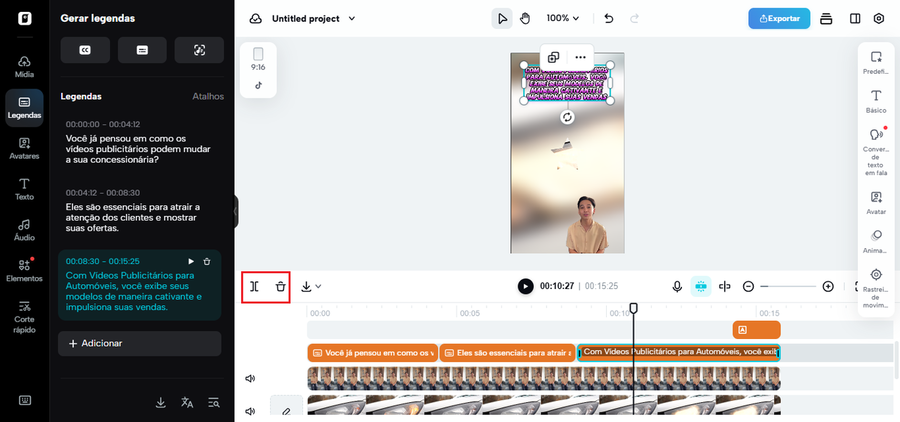900x422 pixels.
Task: Open the Atalhos shortcuts link
Action: pyautogui.click(x=208, y=96)
